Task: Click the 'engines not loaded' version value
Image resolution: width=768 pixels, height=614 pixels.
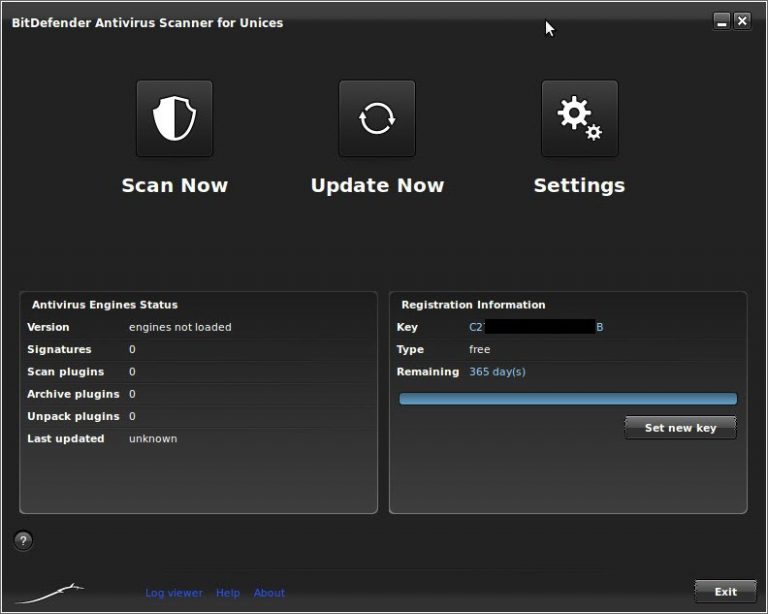Action: (x=180, y=327)
